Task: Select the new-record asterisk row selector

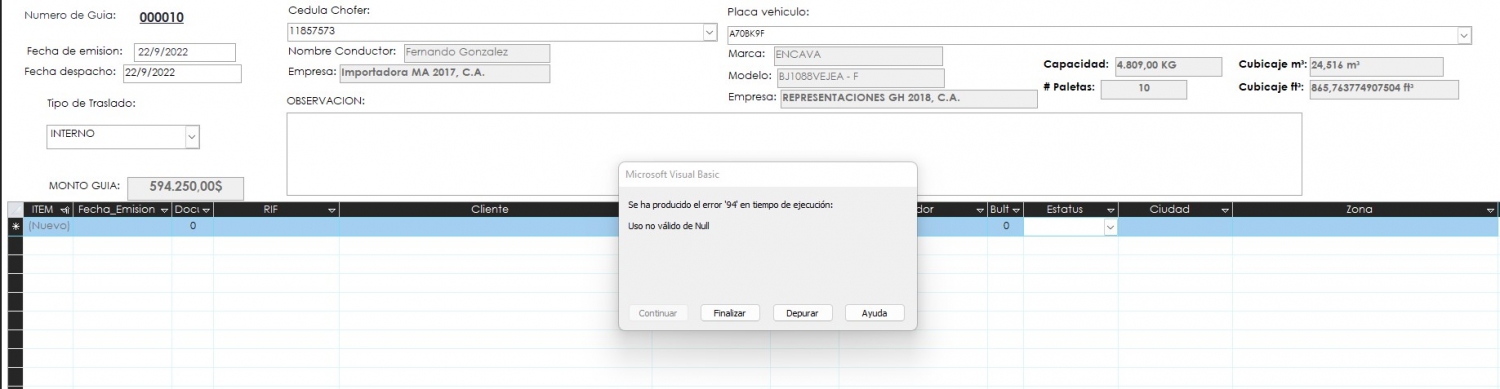Action: [15, 227]
